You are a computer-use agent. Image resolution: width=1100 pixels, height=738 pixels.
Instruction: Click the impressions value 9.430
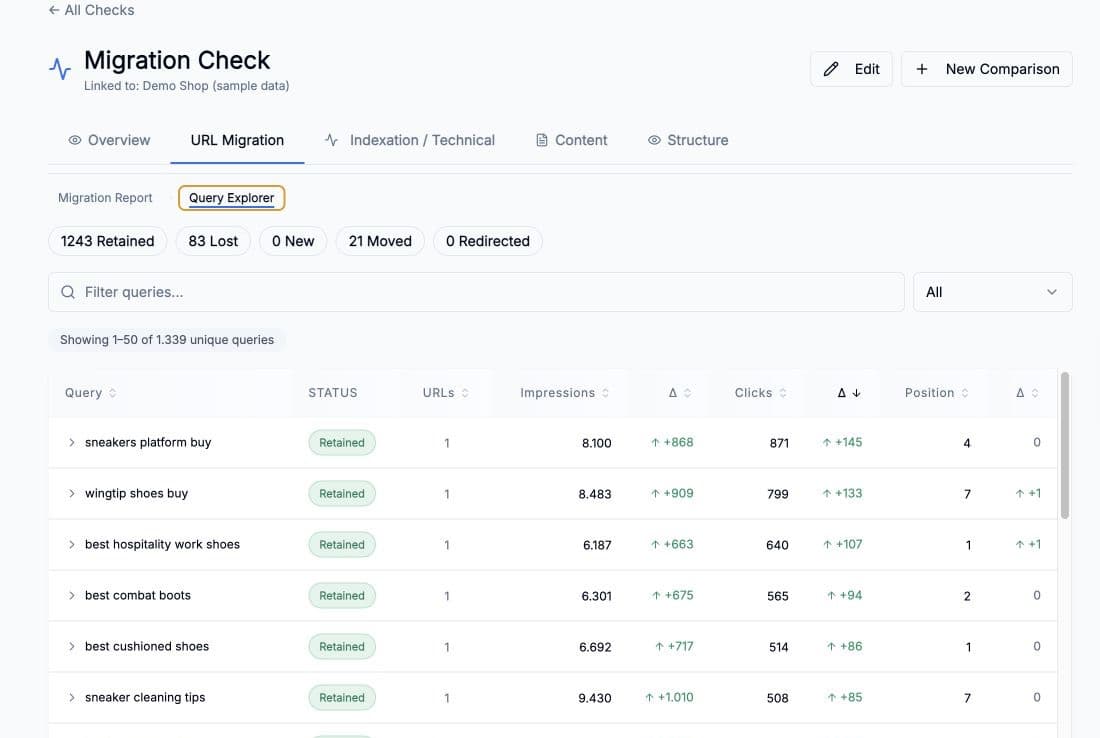[x=595, y=698]
